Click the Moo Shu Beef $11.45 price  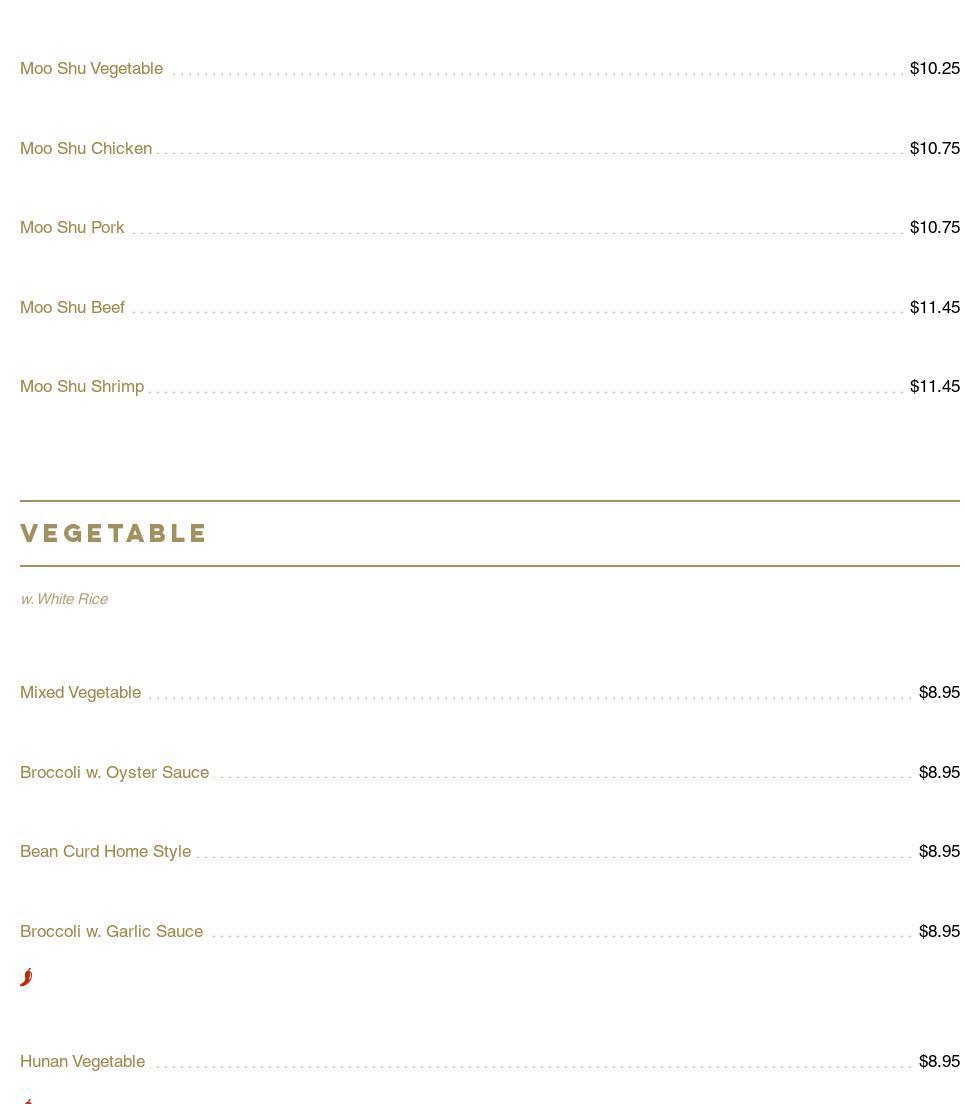[x=934, y=307]
